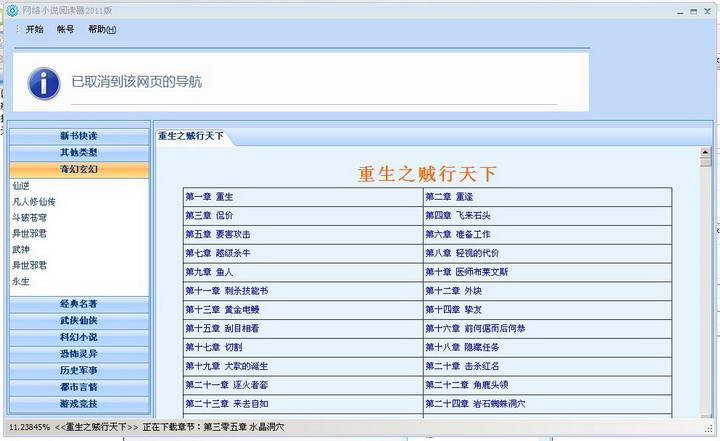Expand the 游戏竞技 category
The image size is (720, 441).
pos(79,404)
